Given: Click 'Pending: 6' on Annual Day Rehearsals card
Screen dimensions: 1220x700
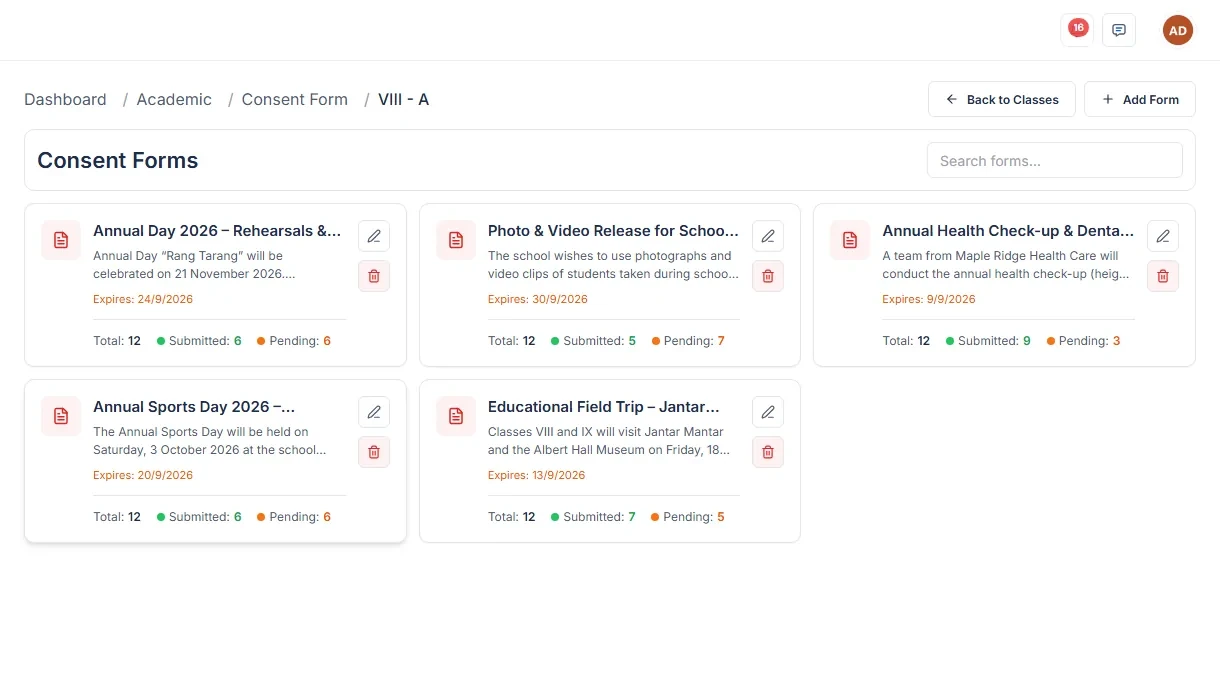Looking at the screenshot, I should point(294,341).
